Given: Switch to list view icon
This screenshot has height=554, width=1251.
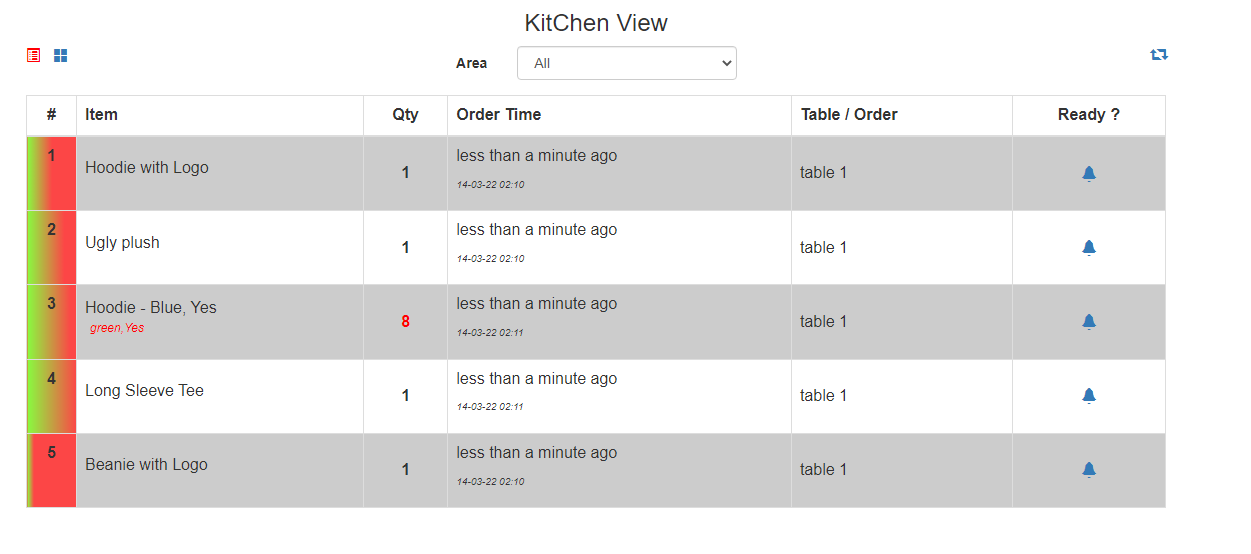Looking at the screenshot, I should tap(34, 55).
